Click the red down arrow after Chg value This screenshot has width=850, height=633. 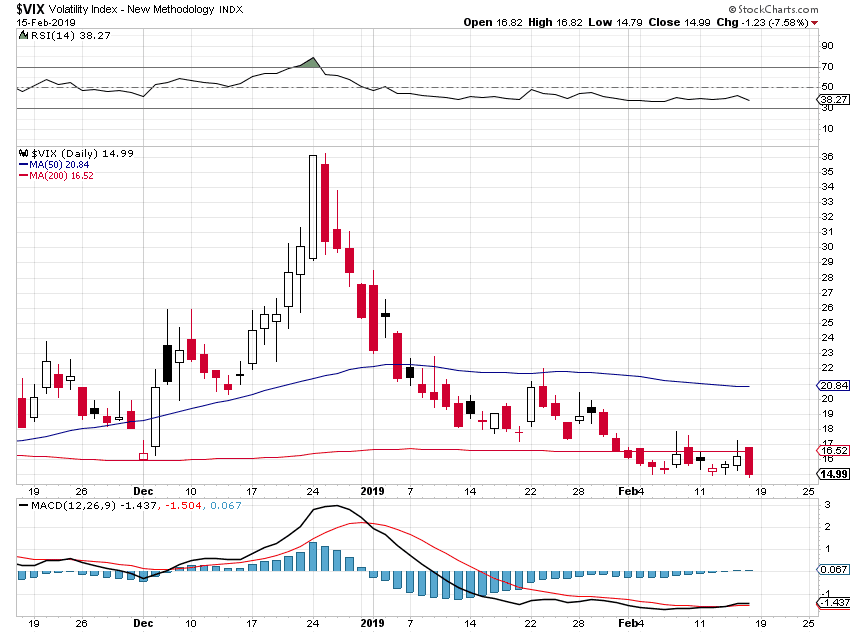(x=815, y=23)
